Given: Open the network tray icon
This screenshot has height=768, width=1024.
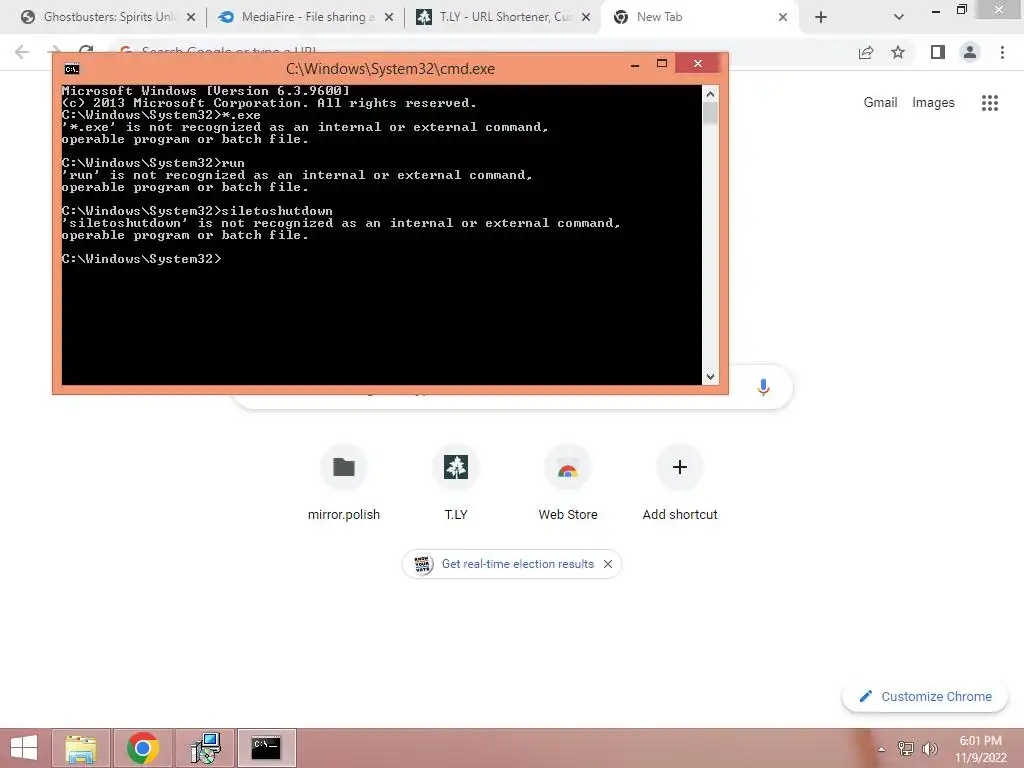Looking at the screenshot, I should point(905,749).
